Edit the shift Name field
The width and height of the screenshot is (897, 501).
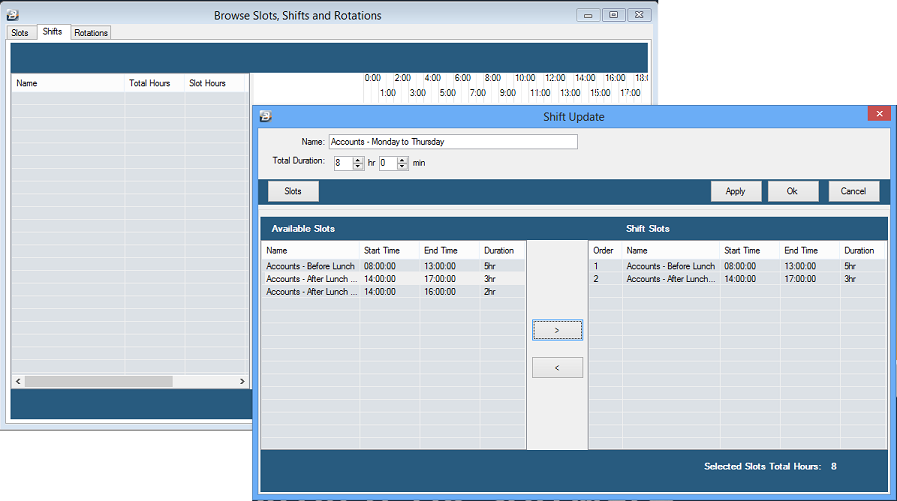point(453,142)
